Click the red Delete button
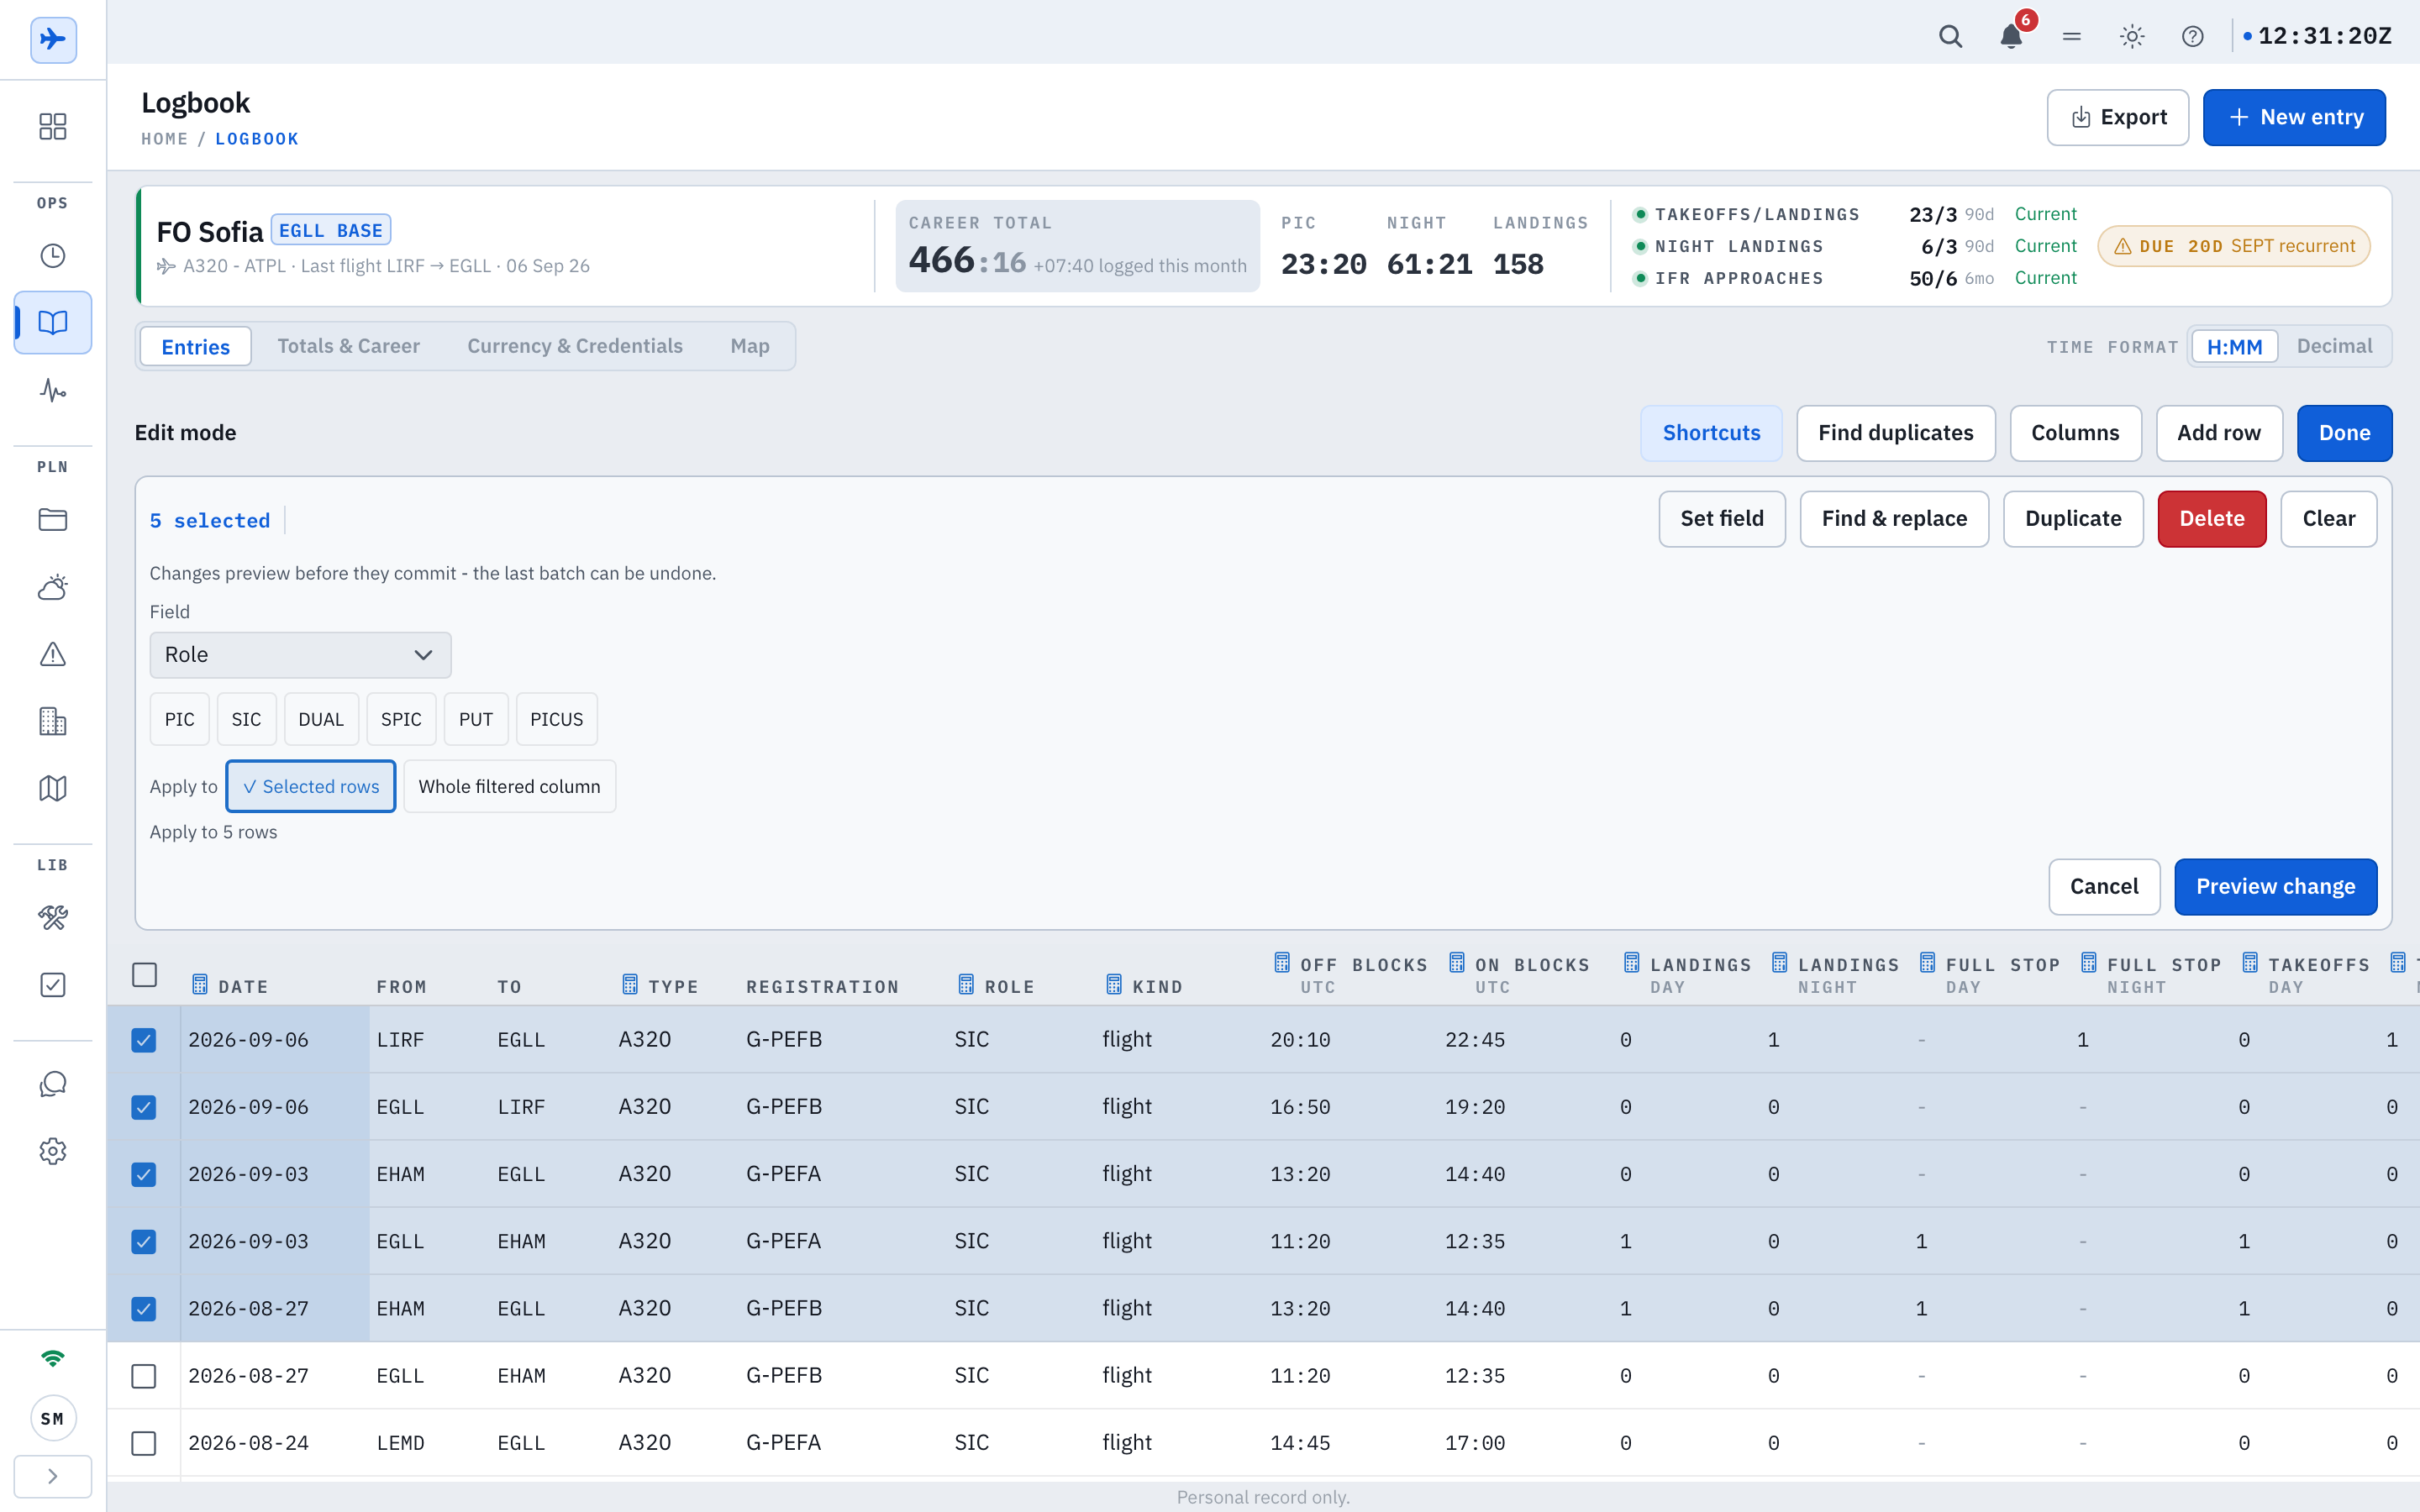Viewport: 2420px width, 1512px height. point(2212,519)
